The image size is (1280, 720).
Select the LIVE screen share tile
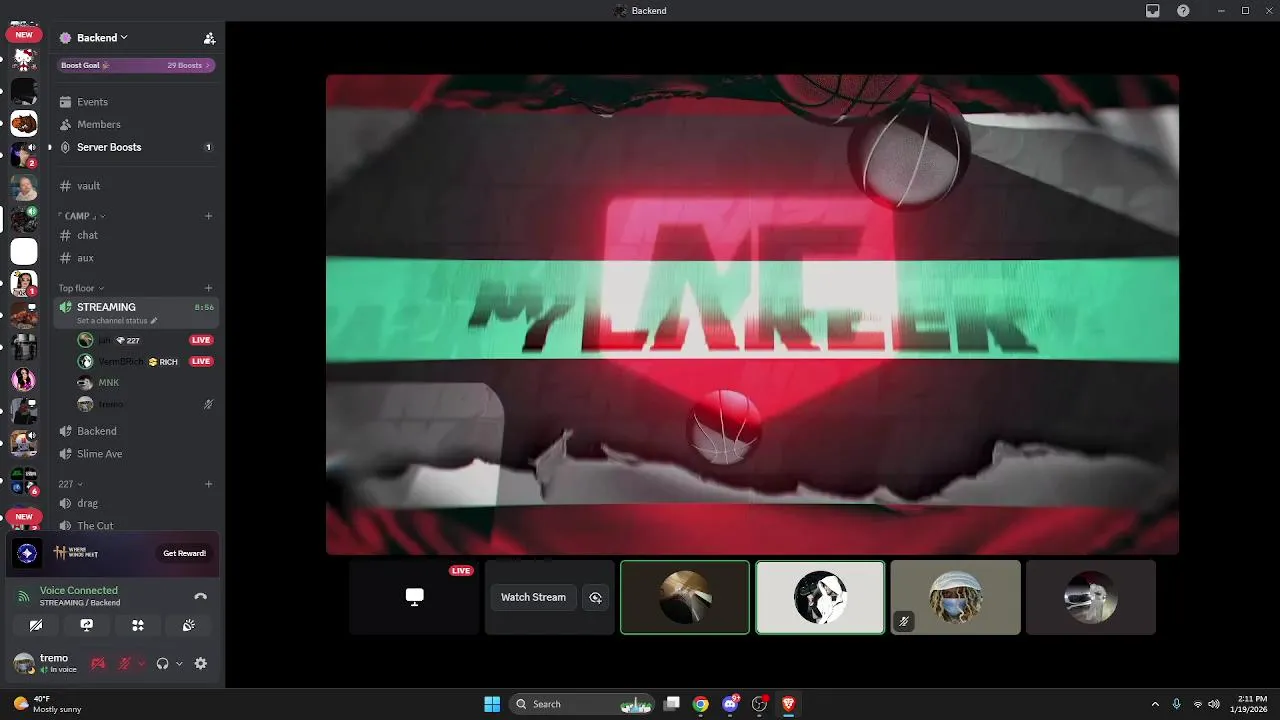point(414,597)
